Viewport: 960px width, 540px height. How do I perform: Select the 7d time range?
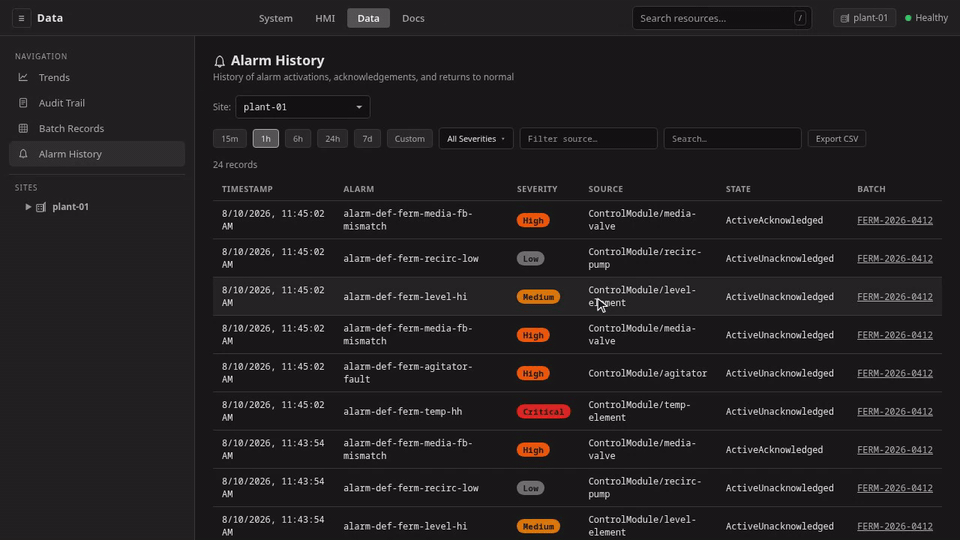coord(367,138)
